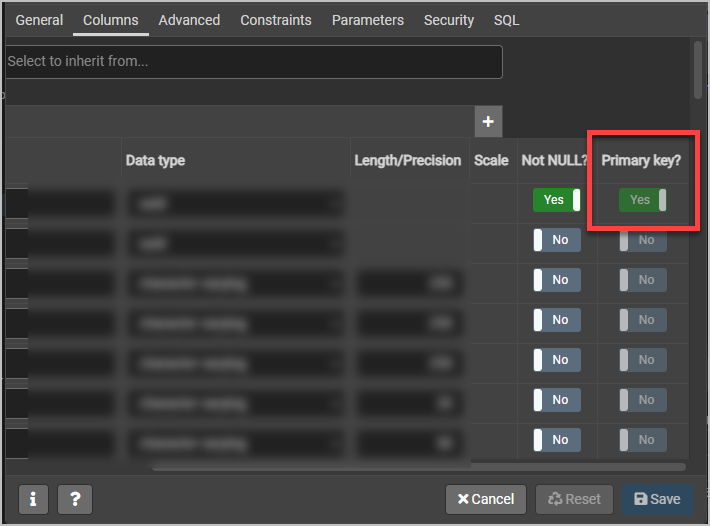Click the Reset button

click(574, 499)
